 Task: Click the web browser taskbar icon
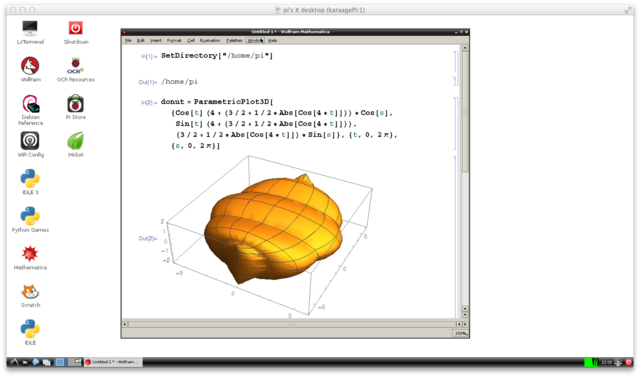pyautogui.click(x=36, y=362)
